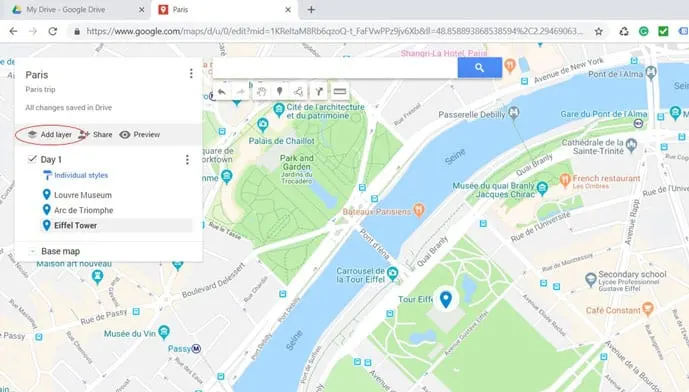Click Passy metro station icon
This screenshot has height=392, width=689.
pyautogui.click(x=196, y=349)
